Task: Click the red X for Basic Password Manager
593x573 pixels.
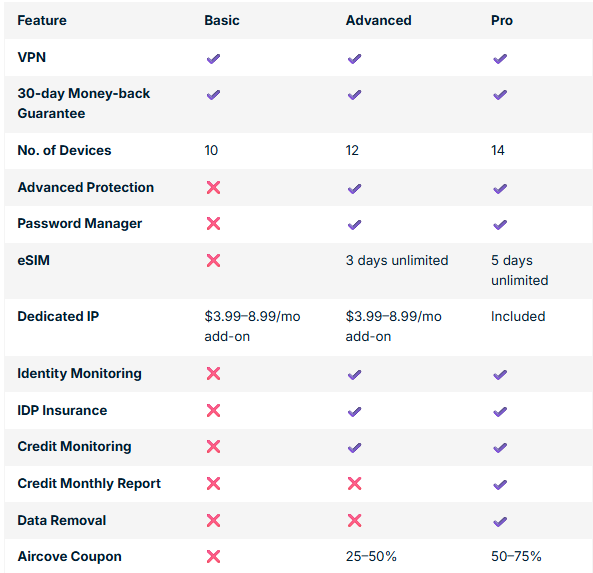Action: (x=213, y=224)
